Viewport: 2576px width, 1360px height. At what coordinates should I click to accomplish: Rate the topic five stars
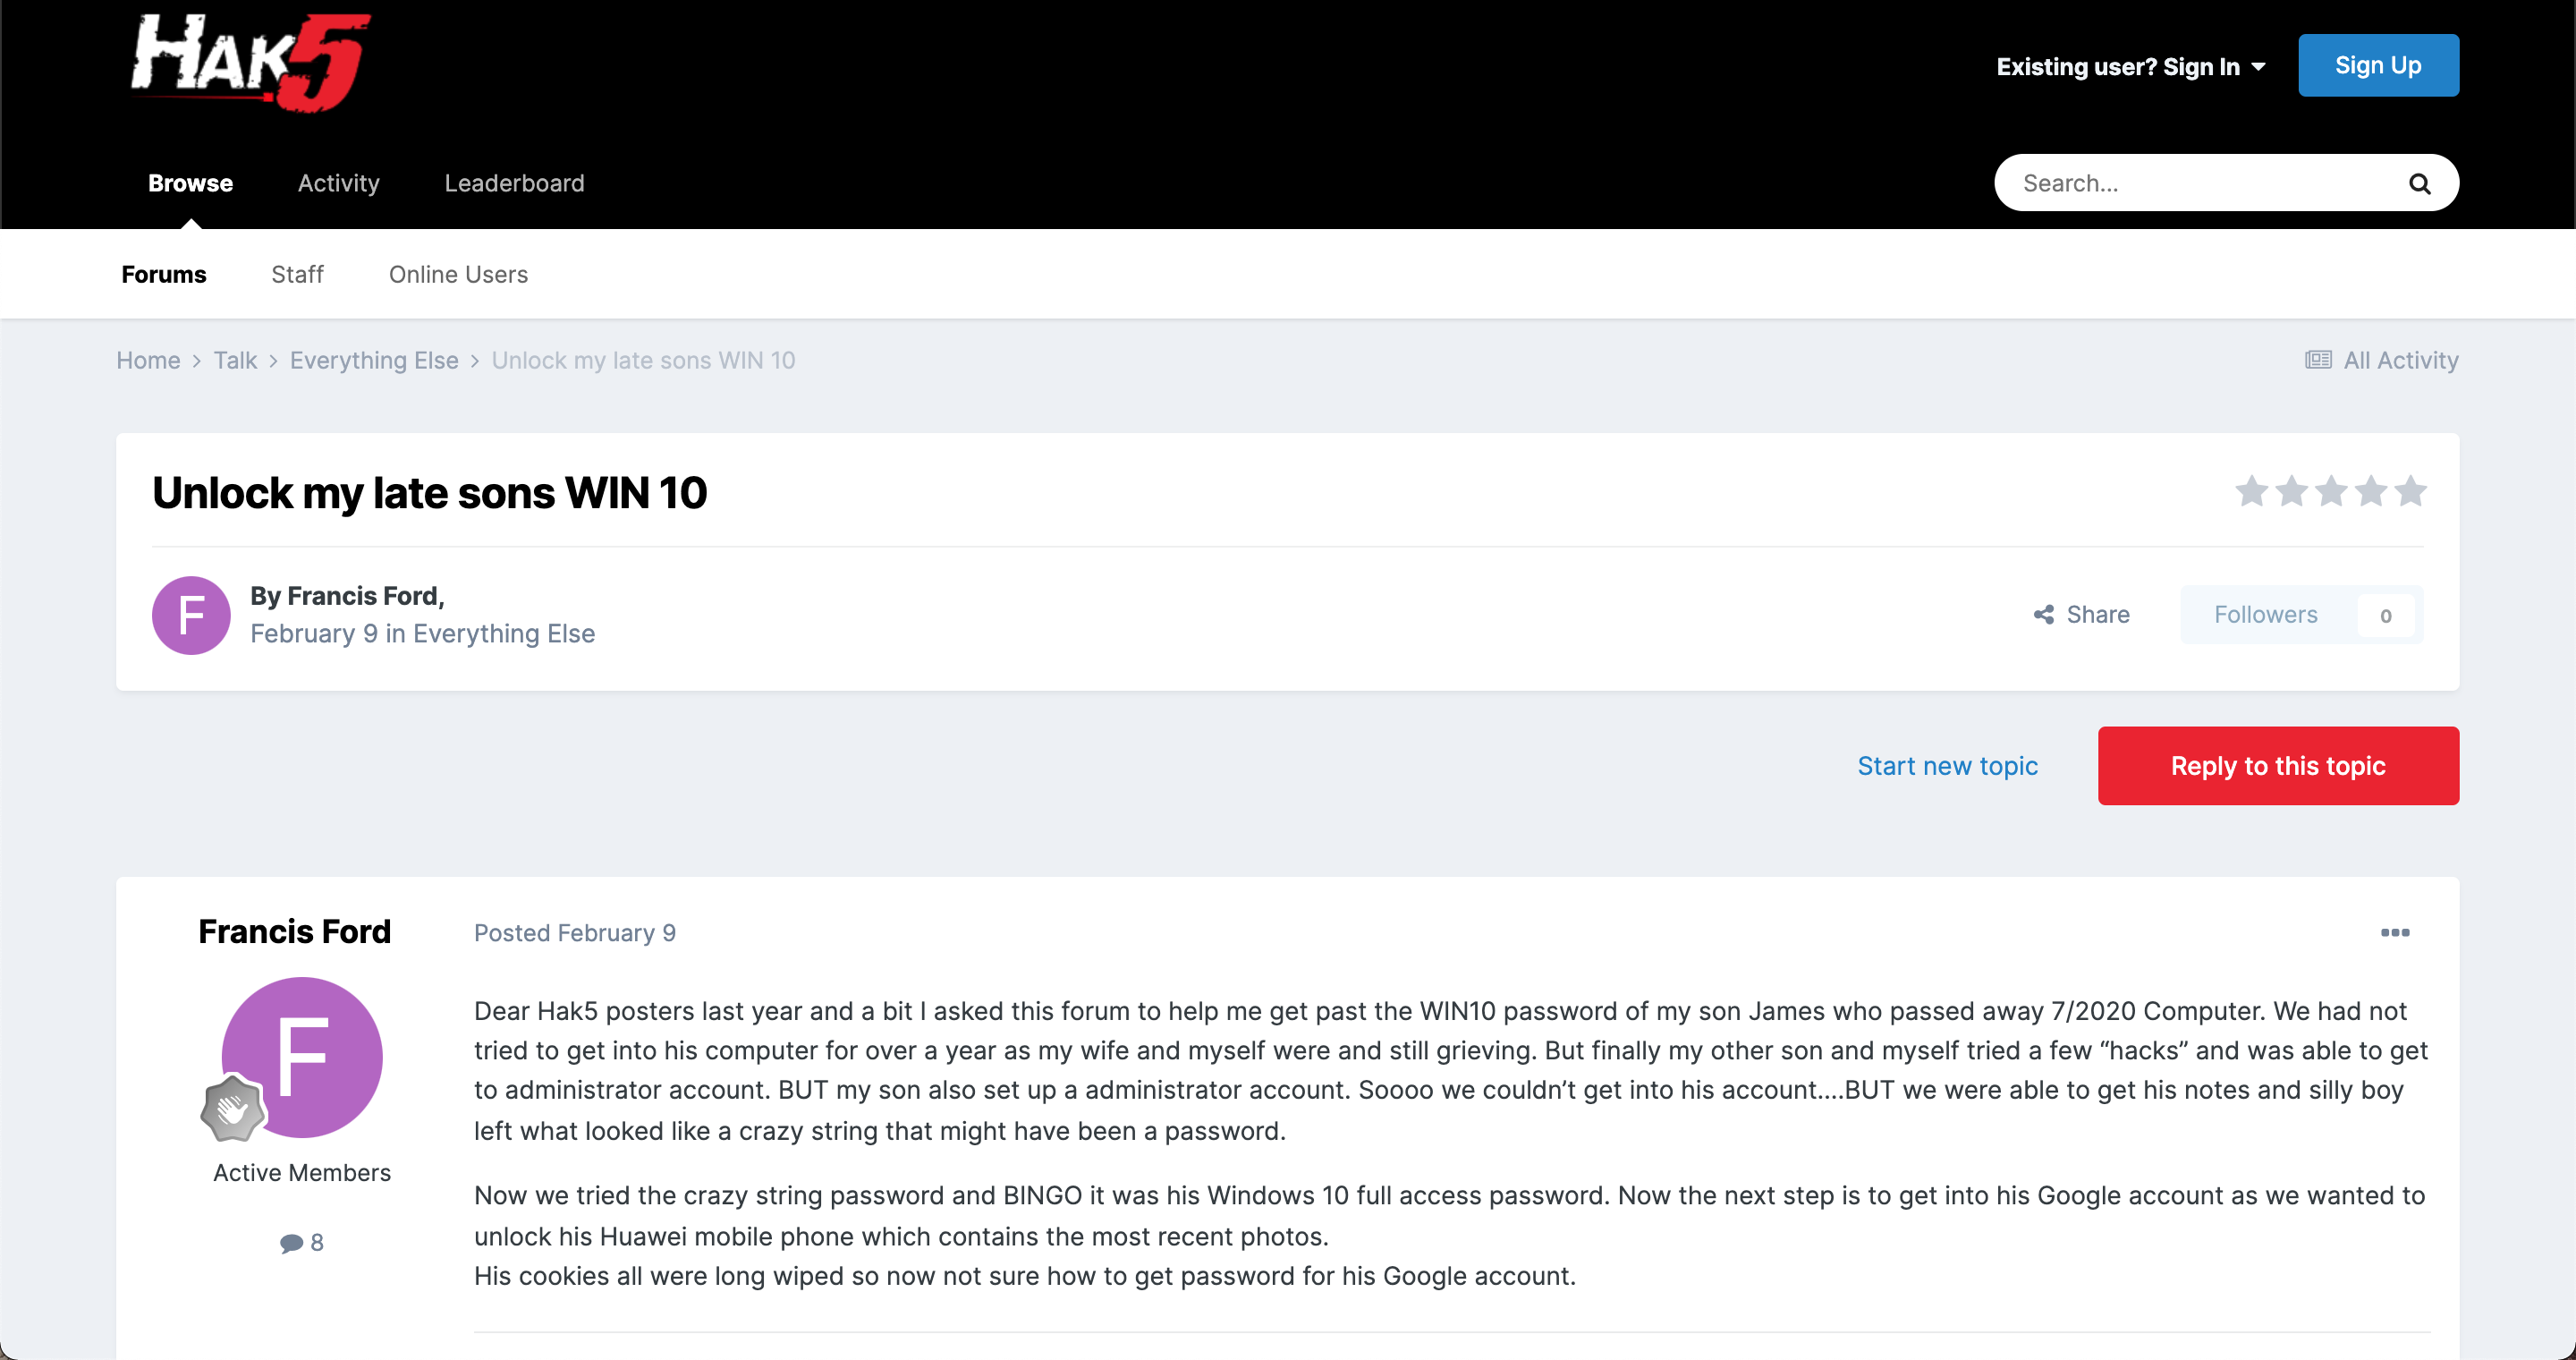[2411, 491]
